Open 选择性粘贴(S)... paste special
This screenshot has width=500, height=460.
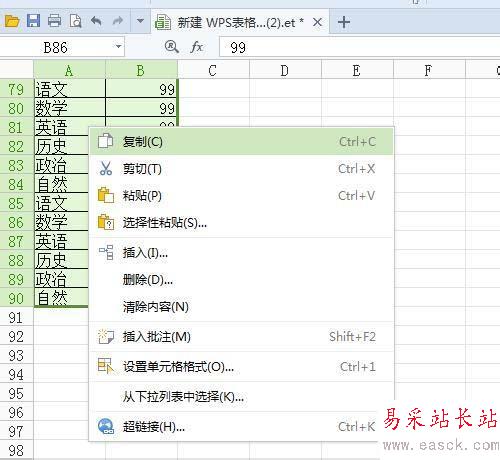tap(242, 222)
